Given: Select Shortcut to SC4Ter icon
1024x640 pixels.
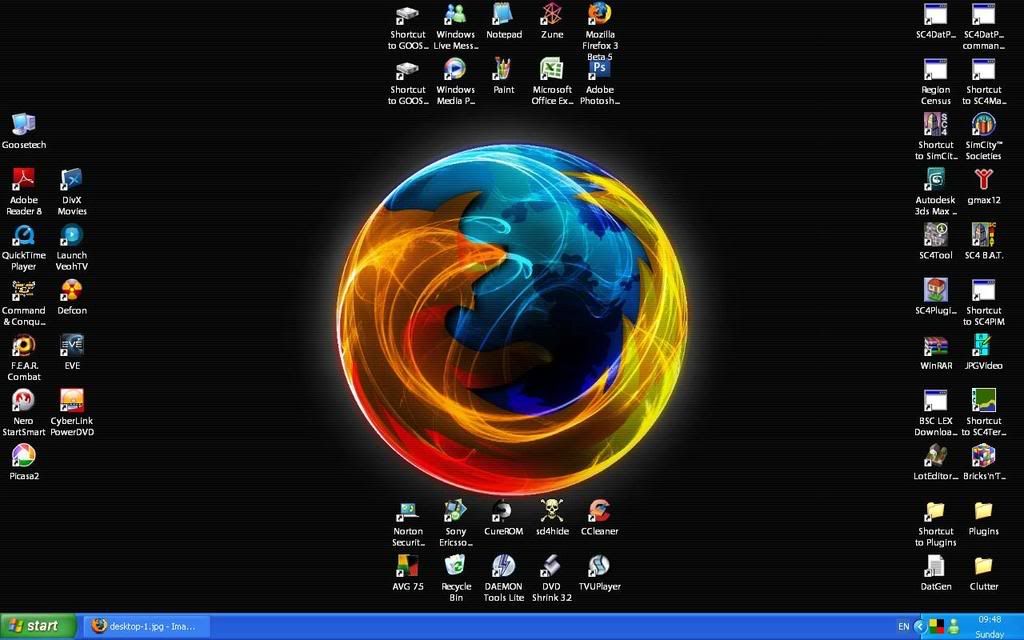Looking at the screenshot, I should pyautogui.click(x=984, y=400).
